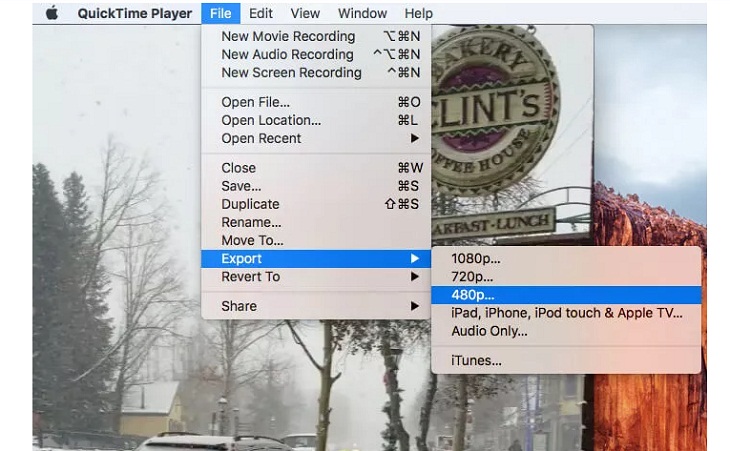Image resolution: width=730 pixels, height=451 pixels.
Task: Expand the Share submenu
Action: [x=316, y=306]
